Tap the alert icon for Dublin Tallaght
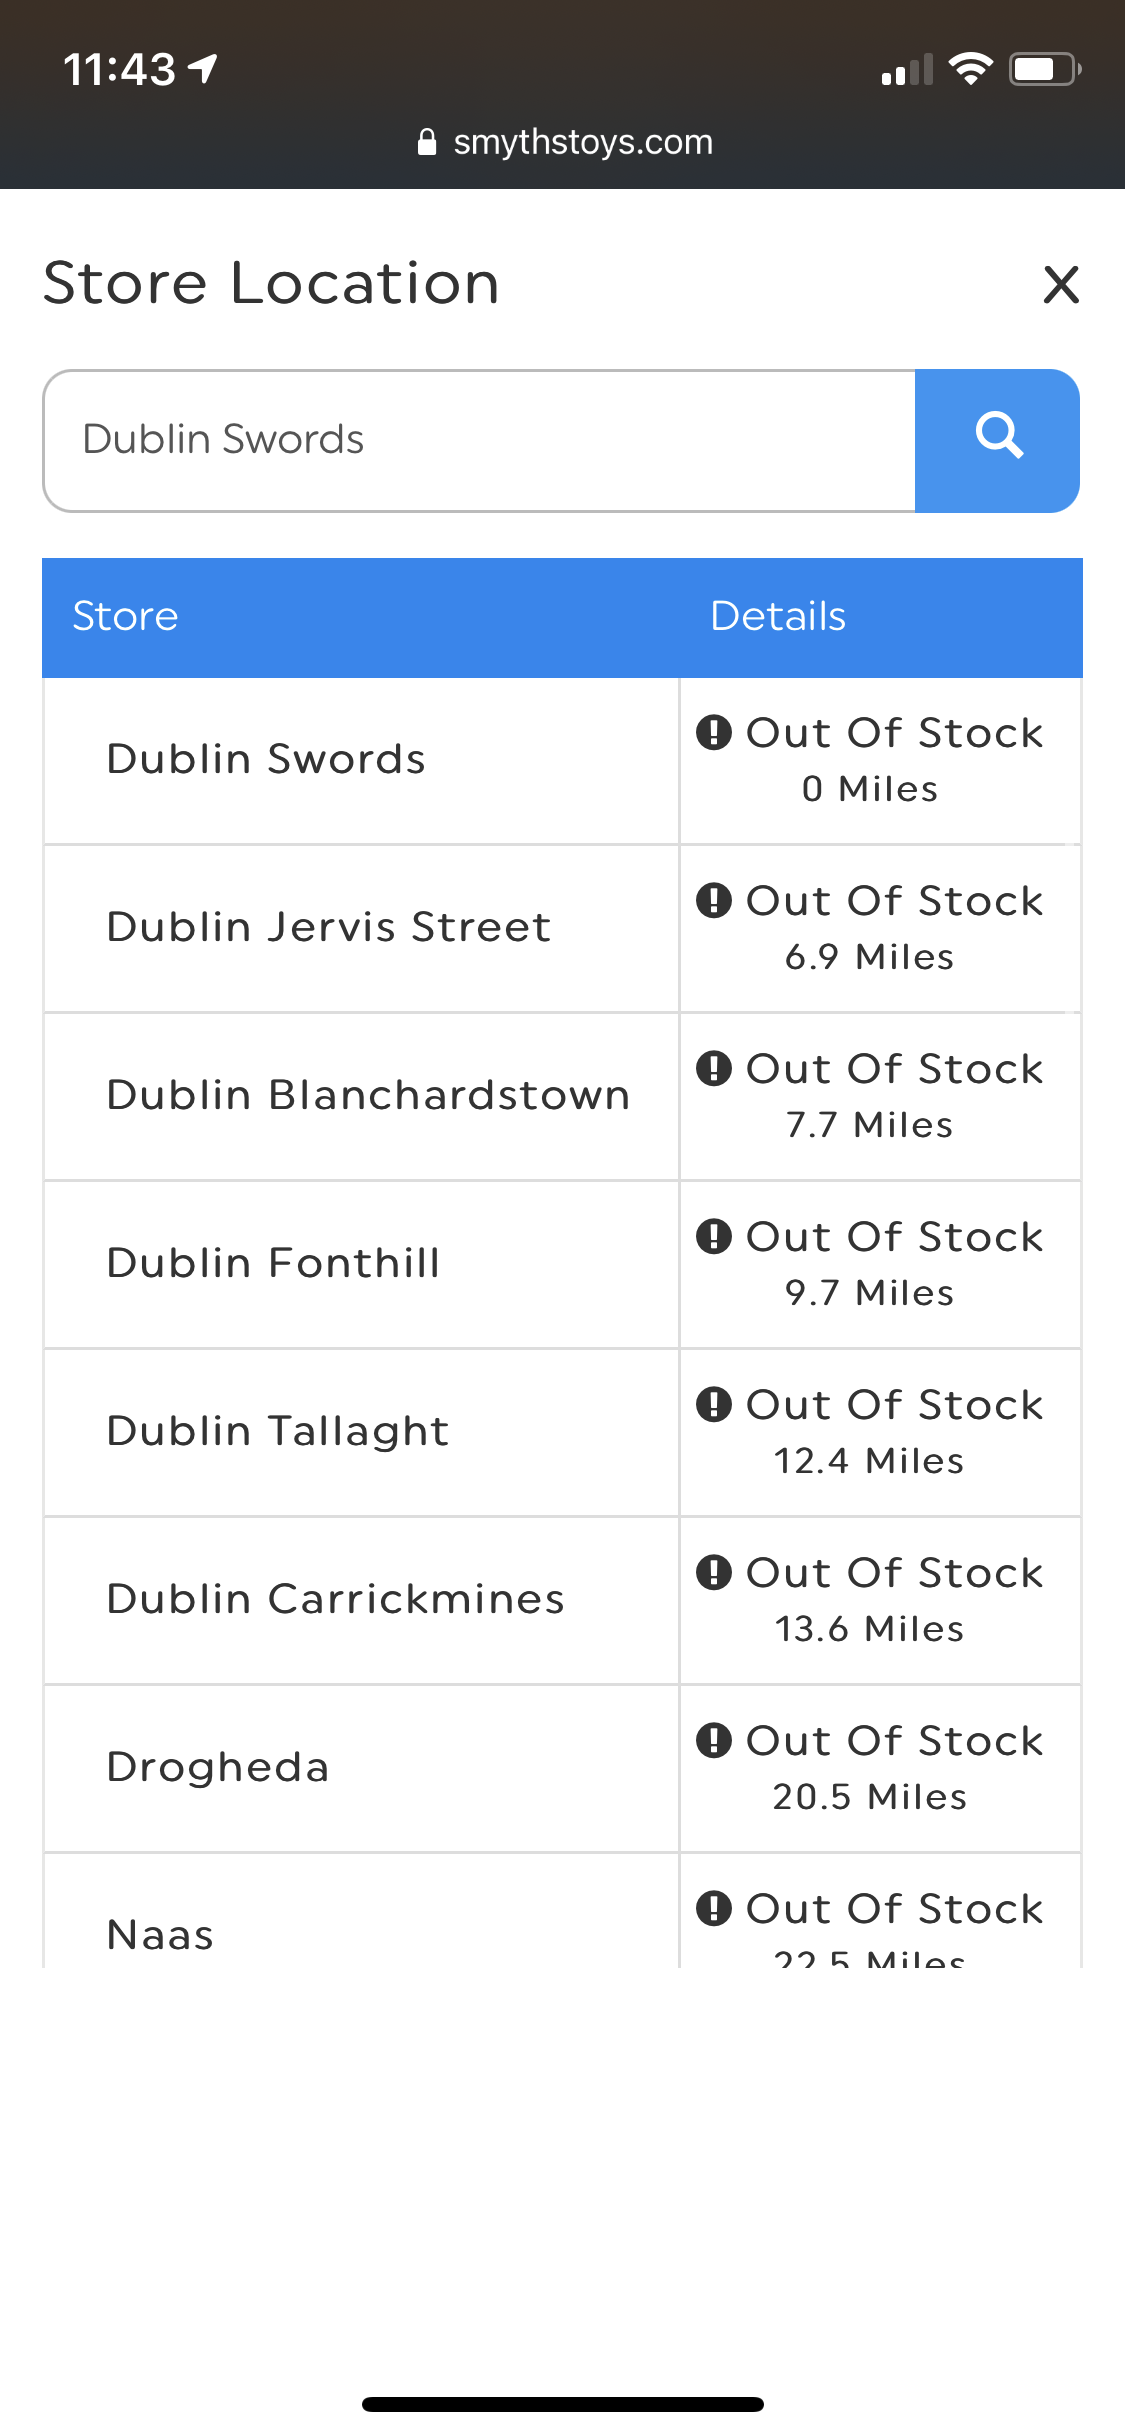This screenshot has height=2436, width=1125. click(714, 1405)
